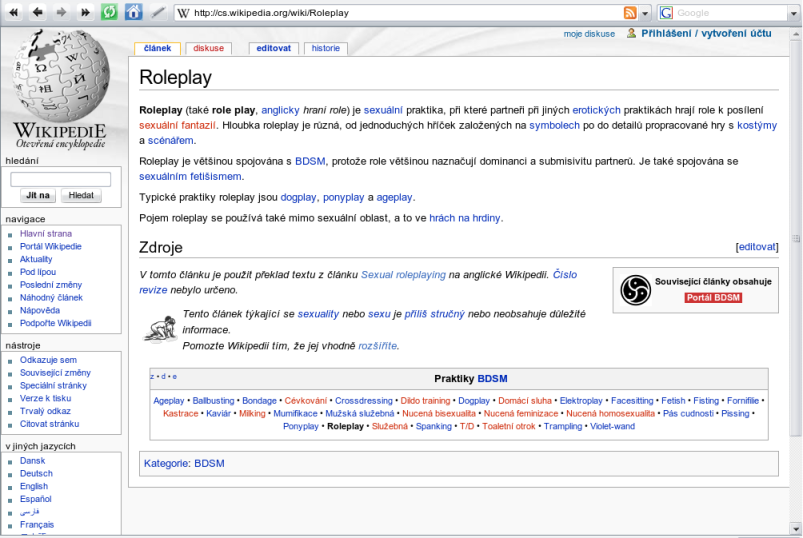
Task: Click the Google search engine icon
Action: click(x=666, y=13)
